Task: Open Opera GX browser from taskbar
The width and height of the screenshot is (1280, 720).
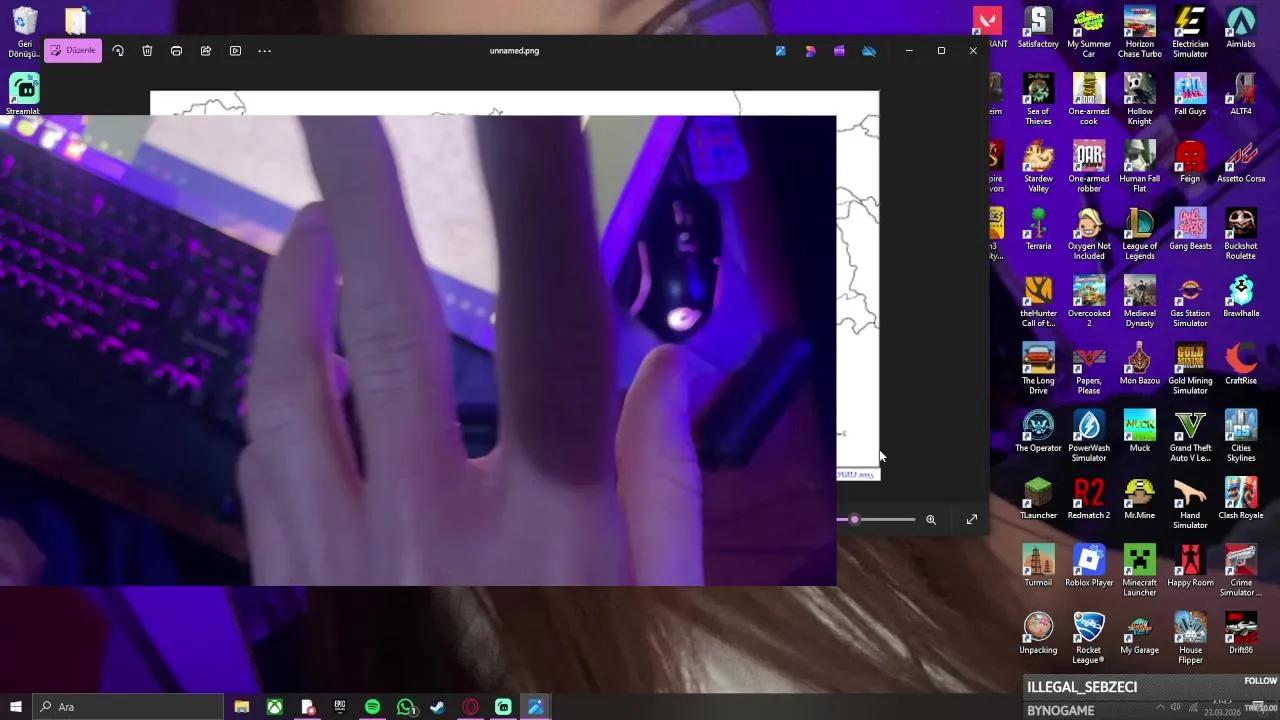Action: 470,707
